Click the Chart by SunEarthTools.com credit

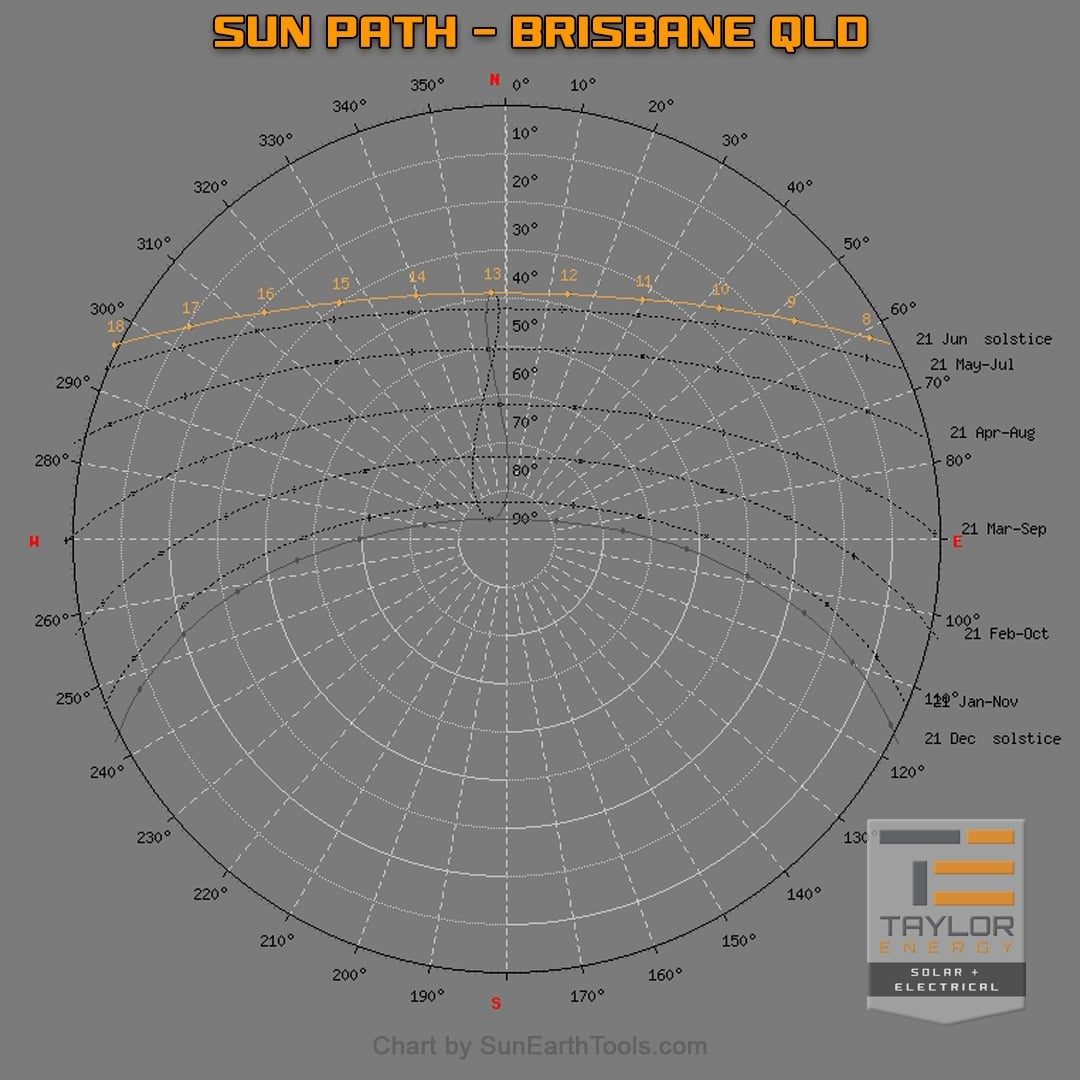pos(540,1047)
